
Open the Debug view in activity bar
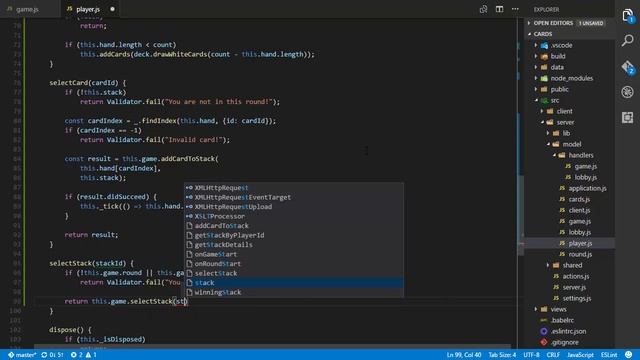click(628, 92)
